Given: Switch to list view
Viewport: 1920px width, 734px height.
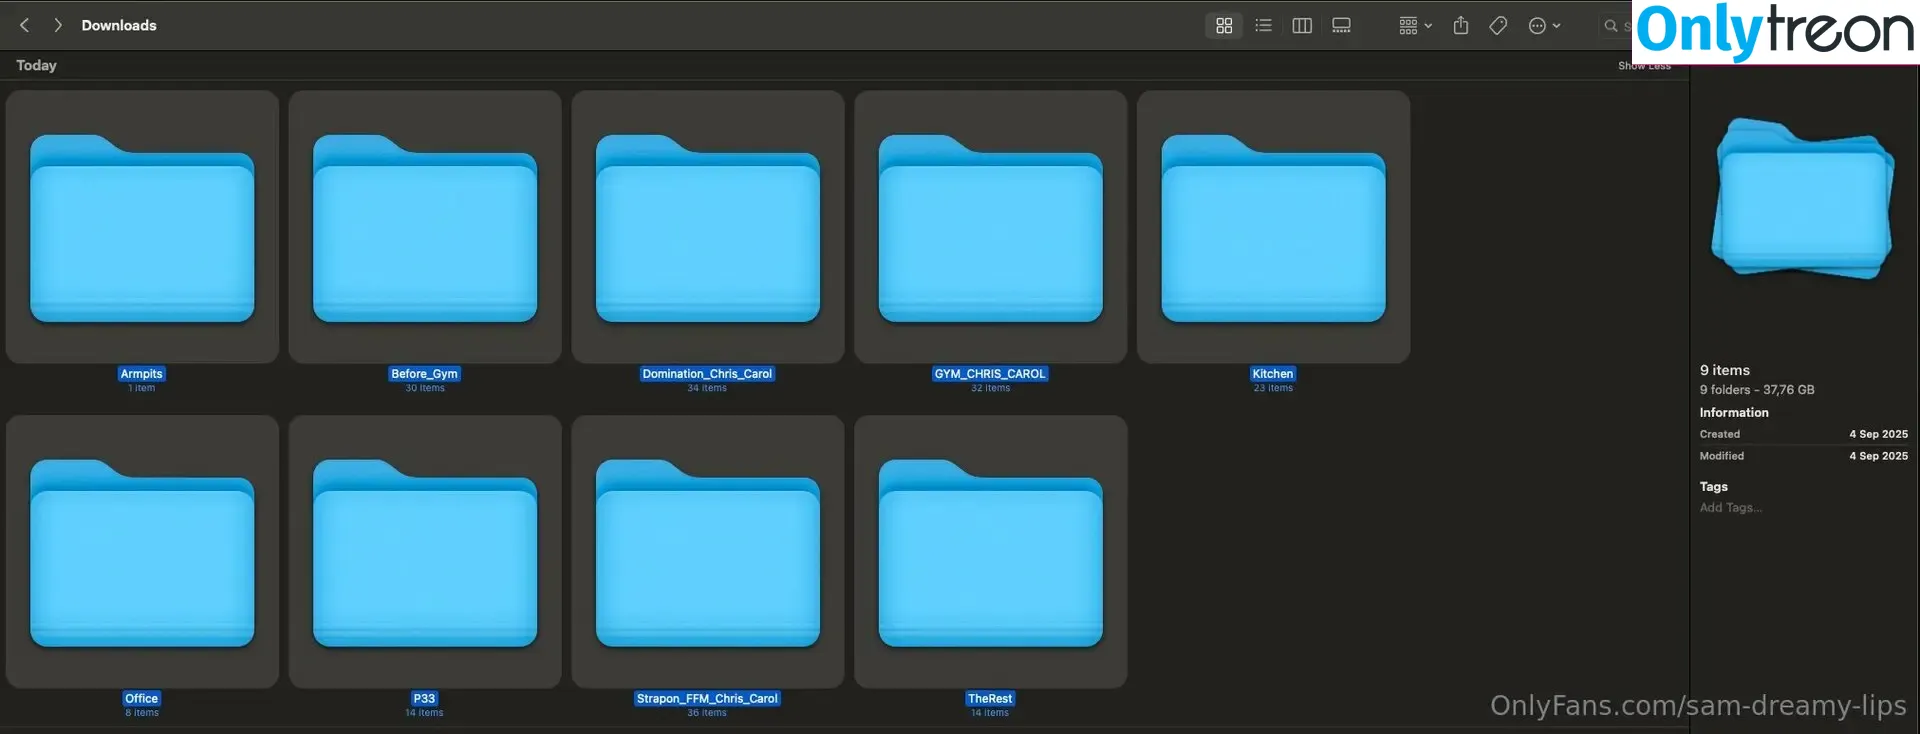Looking at the screenshot, I should point(1263,26).
